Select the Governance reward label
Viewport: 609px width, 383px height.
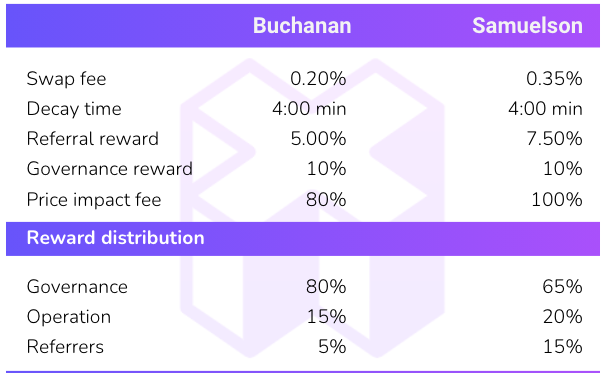pos(110,169)
